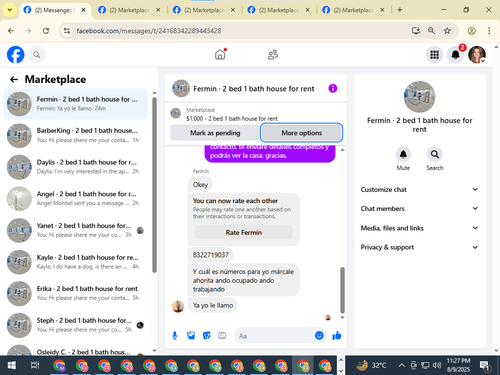Image resolution: width=500 pixels, height=375 pixels.
Task: Expand Chat members section
Action: pyautogui.click(x=419, y=208)
